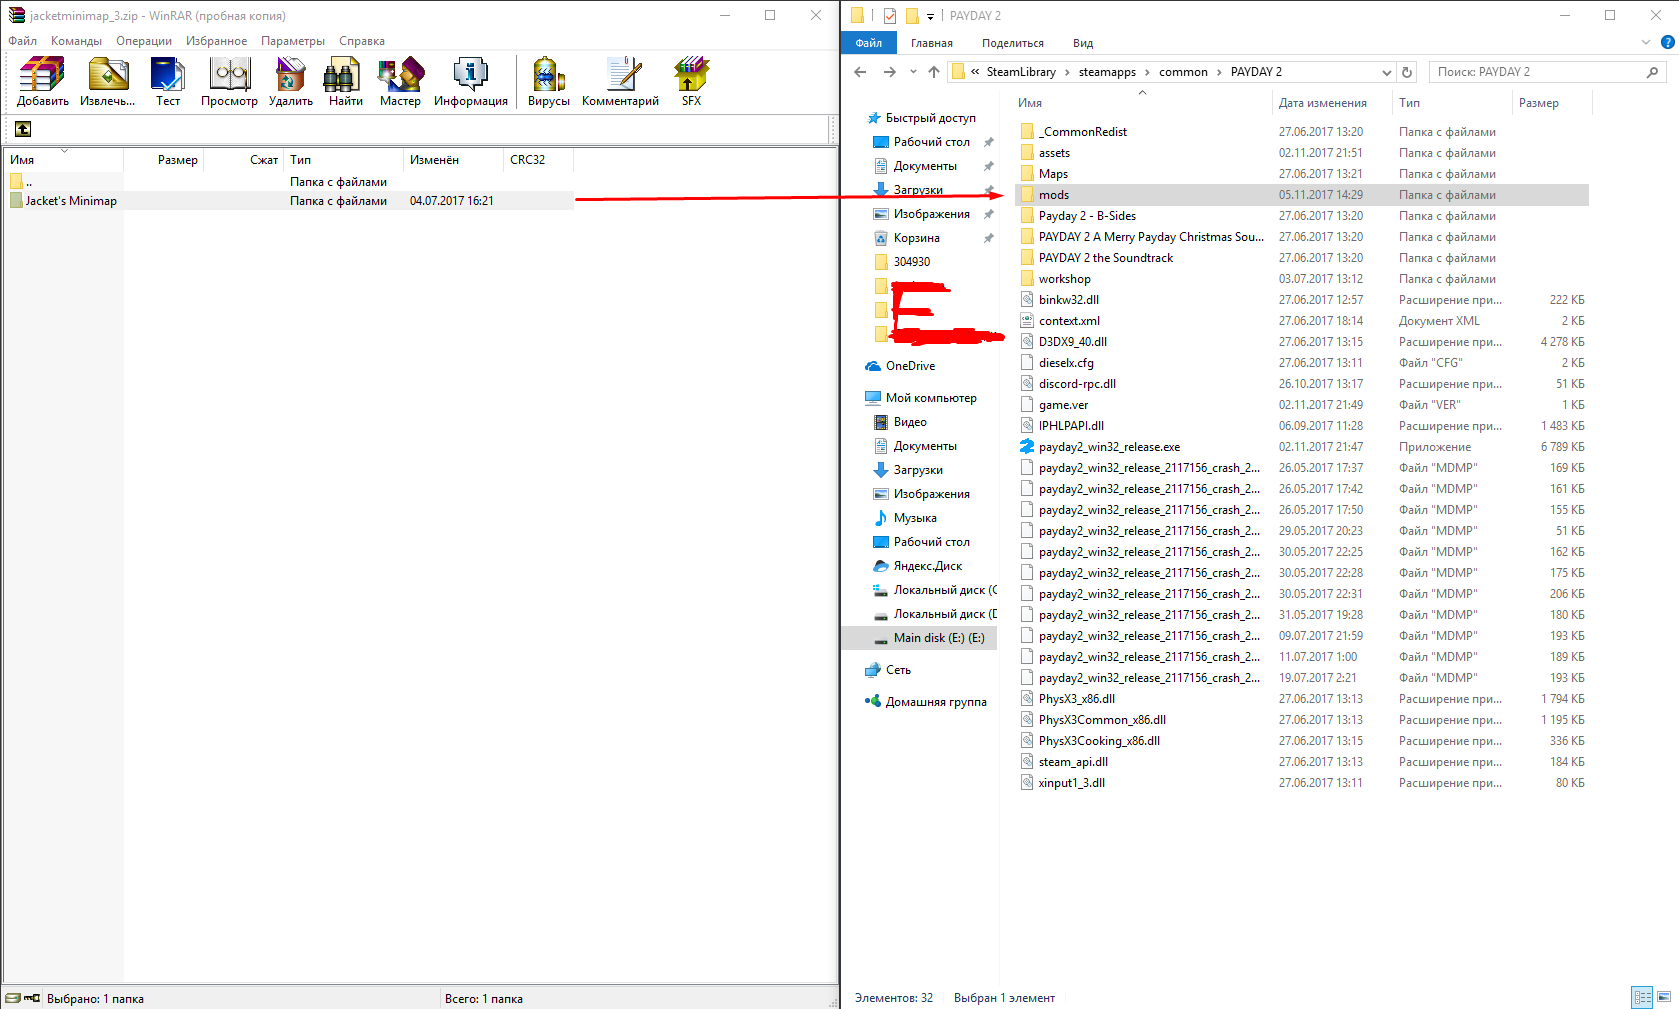Open WinRAR Параметры menu

point(293,41)
